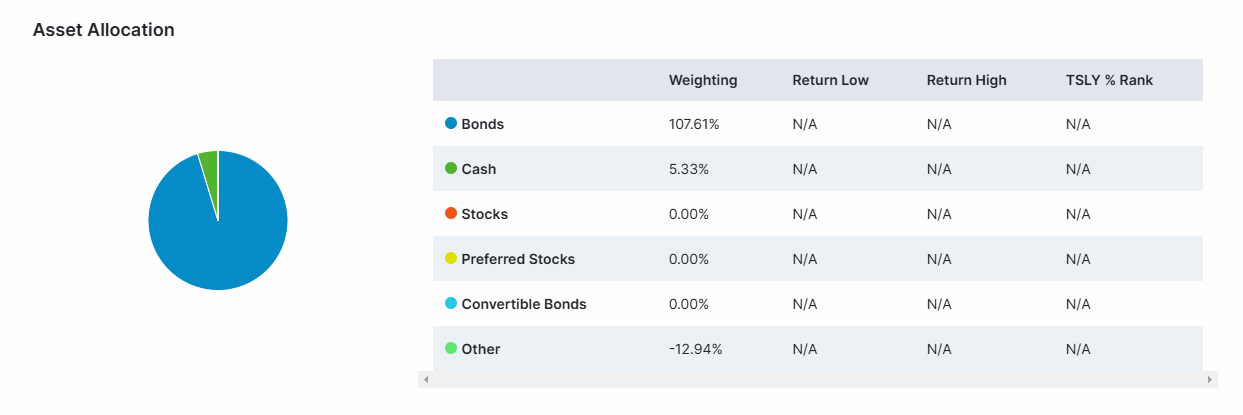Screen dimensions: 1243x415
Task: Click the orange Stocks legend dot
Action: coord(451,214)
